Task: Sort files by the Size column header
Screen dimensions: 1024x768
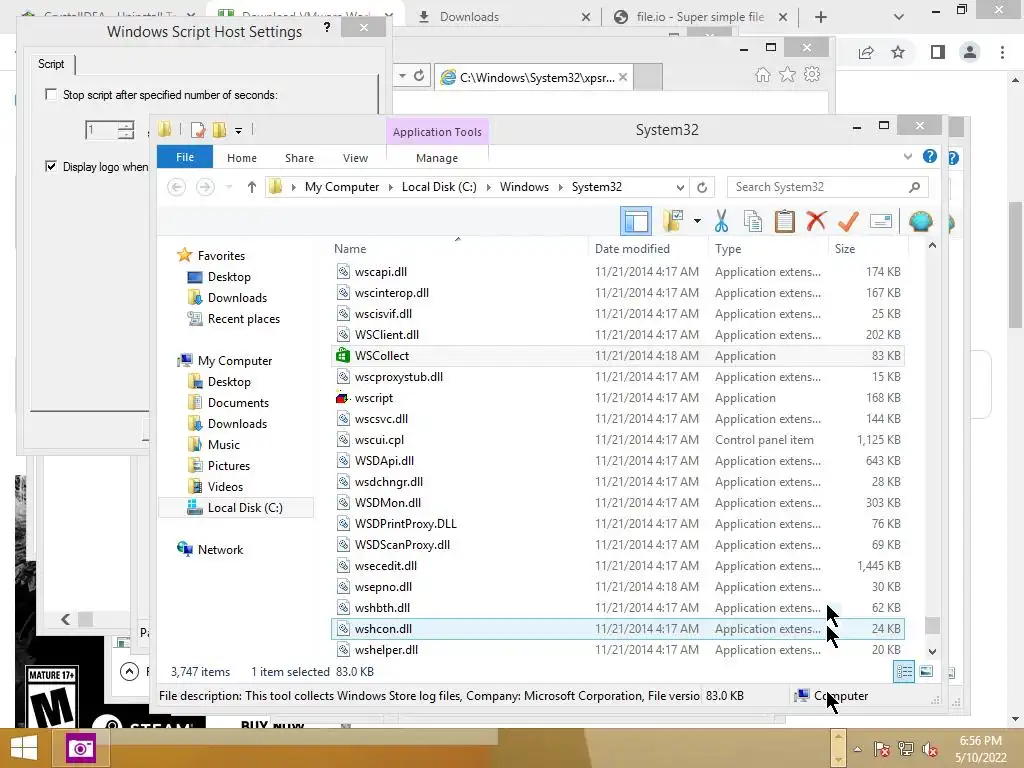Action: pos(867,249)
